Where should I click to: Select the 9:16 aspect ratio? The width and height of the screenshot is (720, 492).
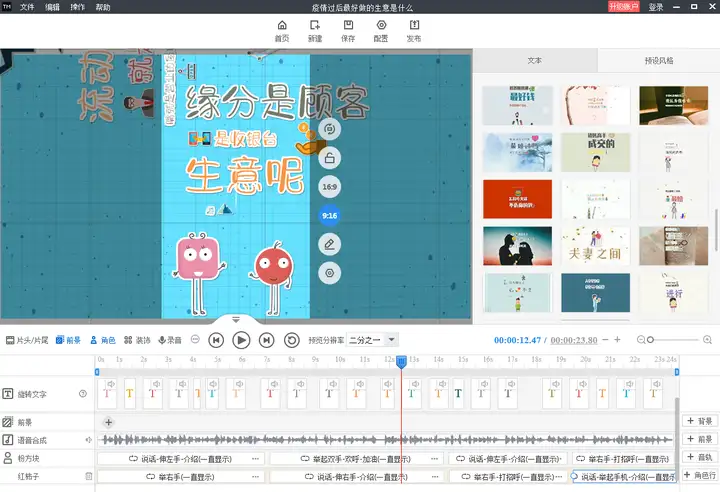tap(329, 215)
